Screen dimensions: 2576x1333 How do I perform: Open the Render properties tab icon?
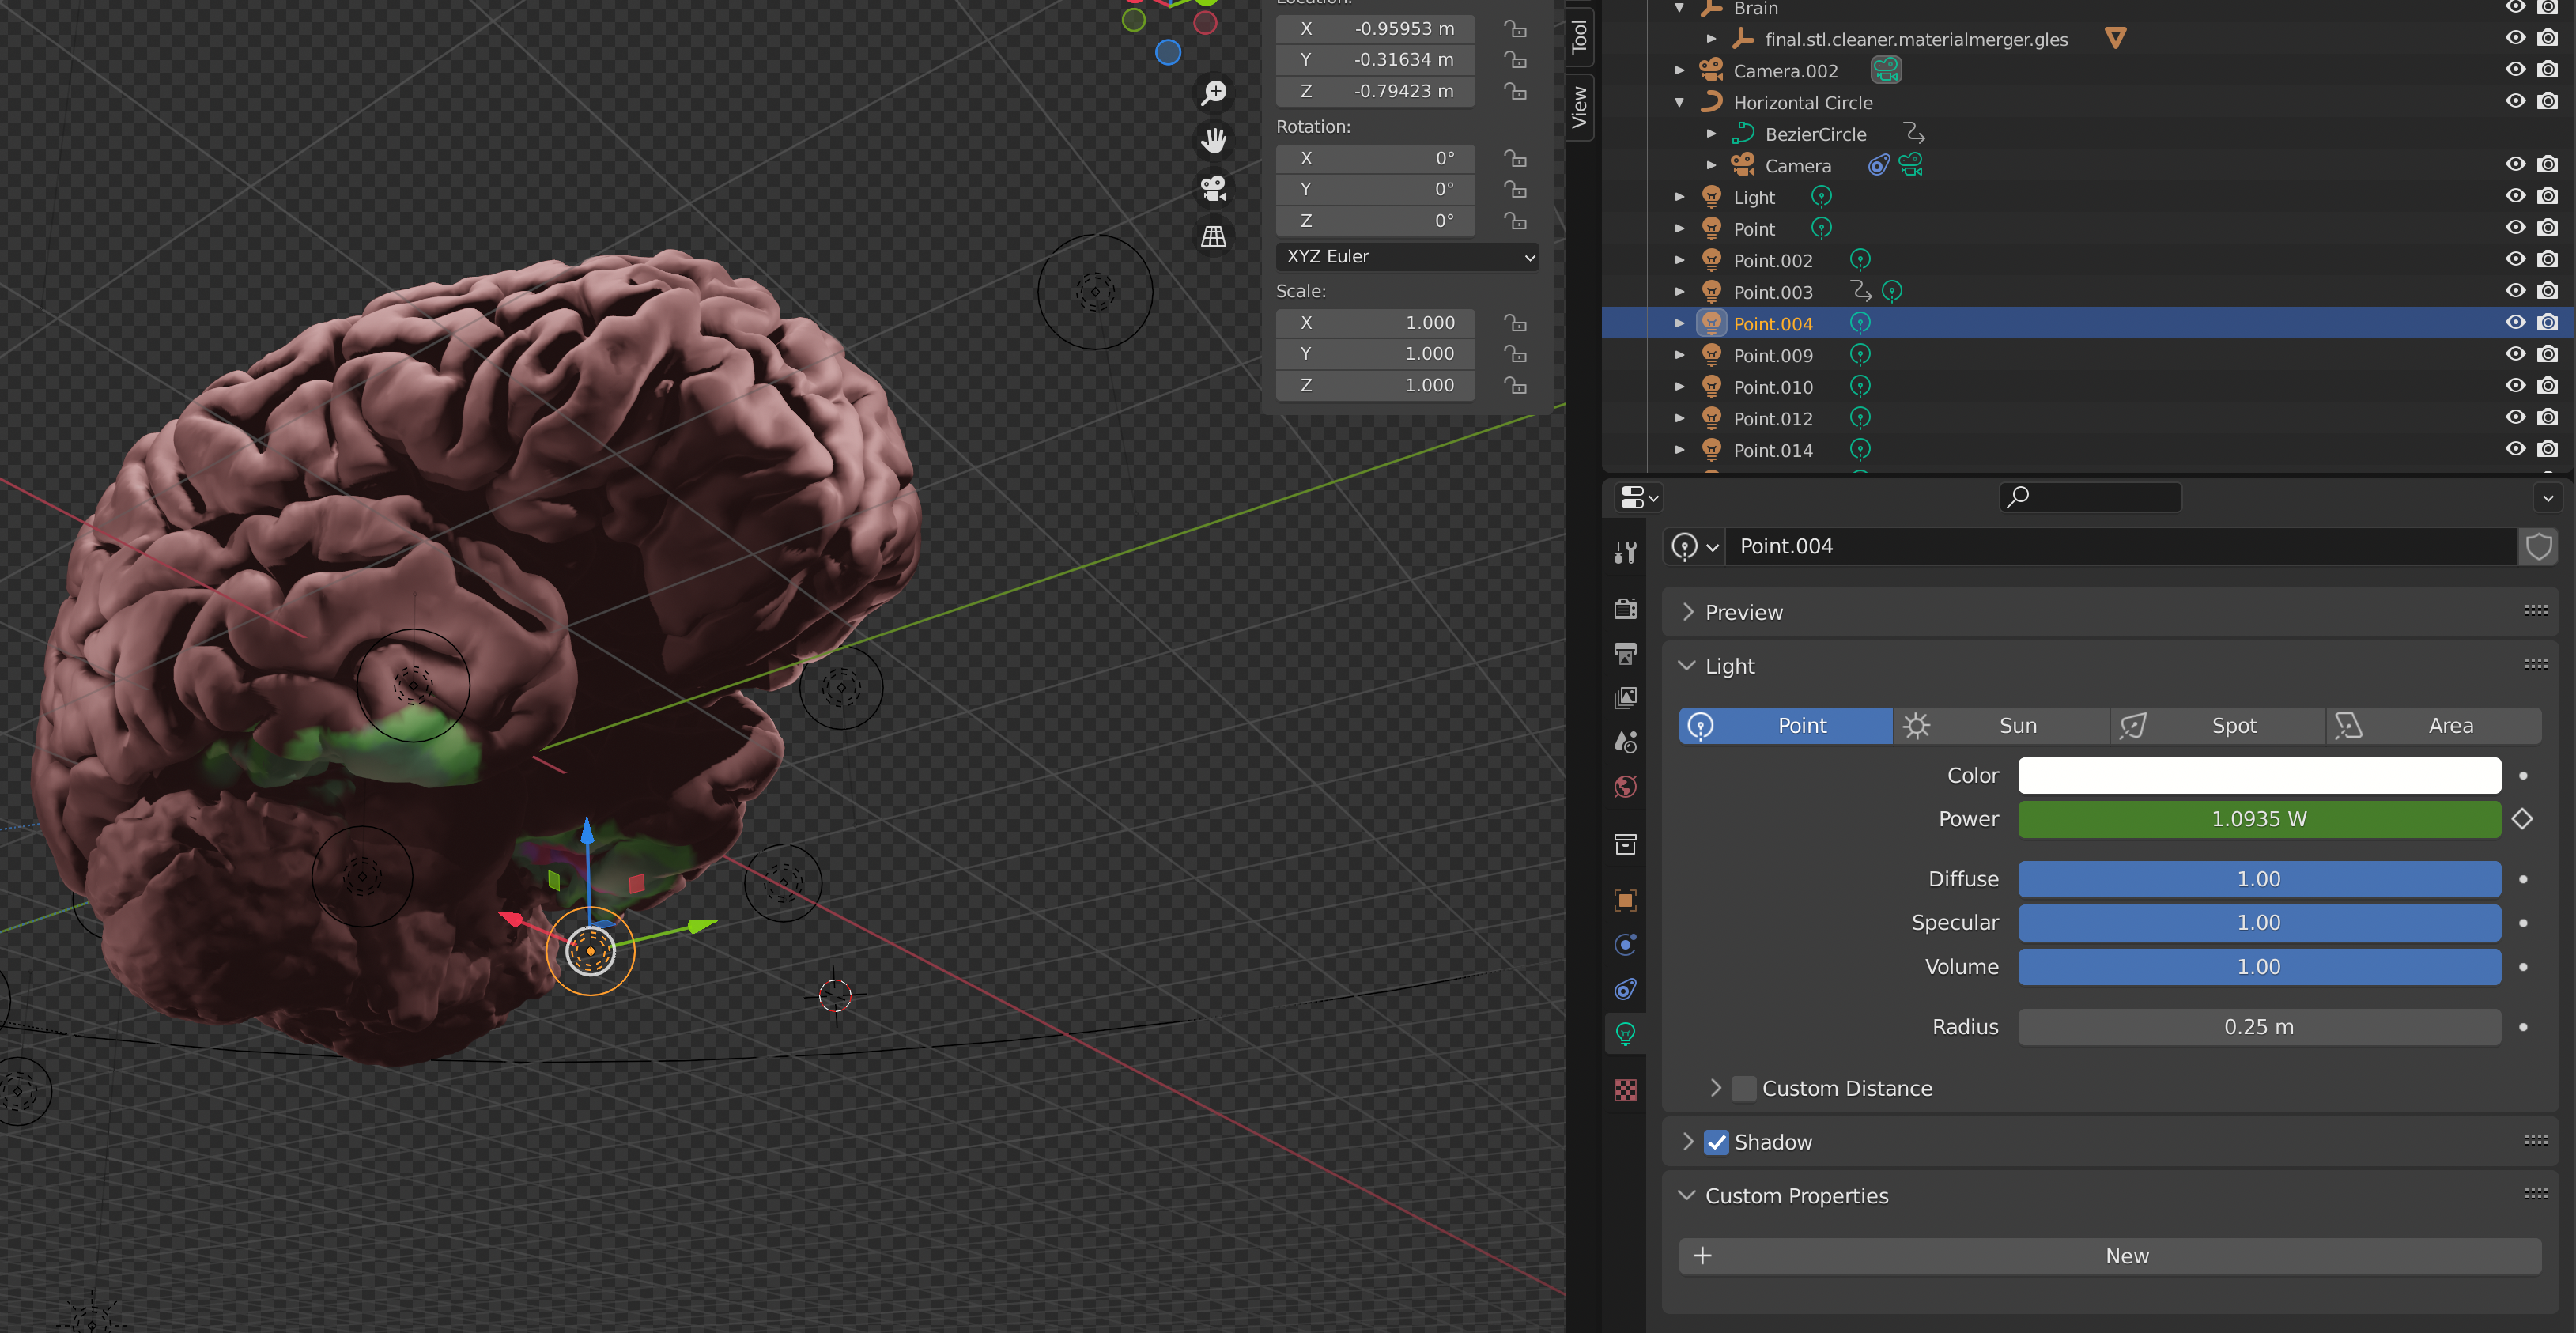1625,608
